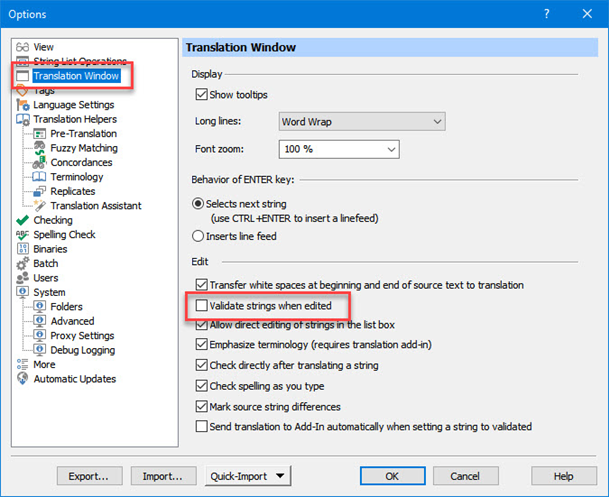Click the OK button
Viewport: 609px width, 497px height.
(x=391, y=476)
